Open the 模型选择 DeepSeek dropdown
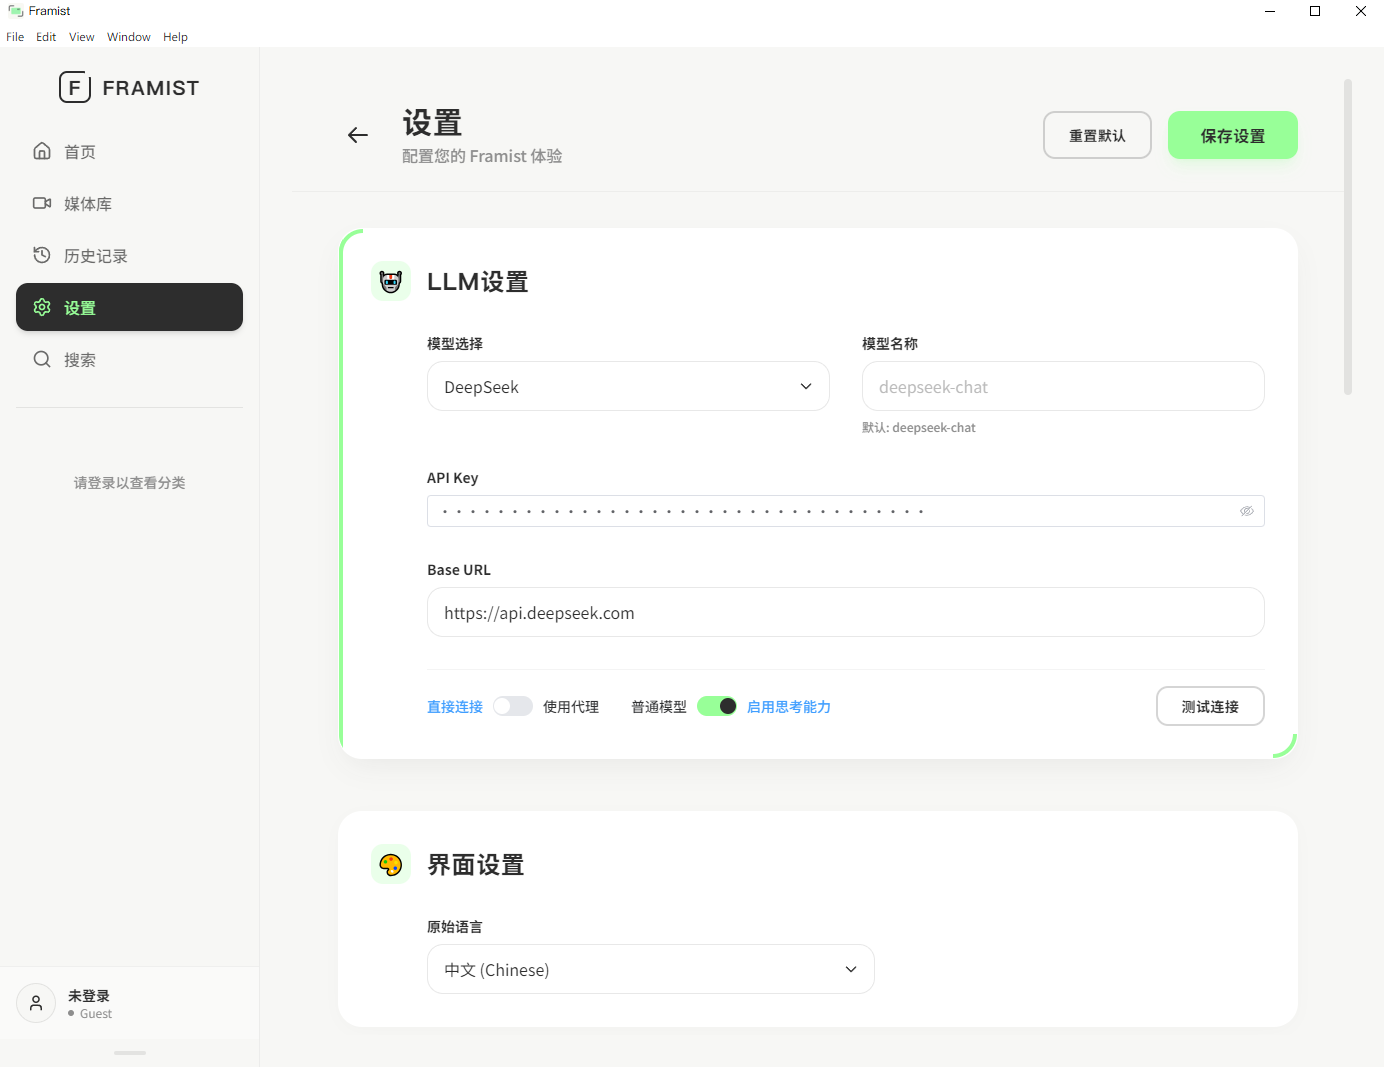 [x=628, y=386]
